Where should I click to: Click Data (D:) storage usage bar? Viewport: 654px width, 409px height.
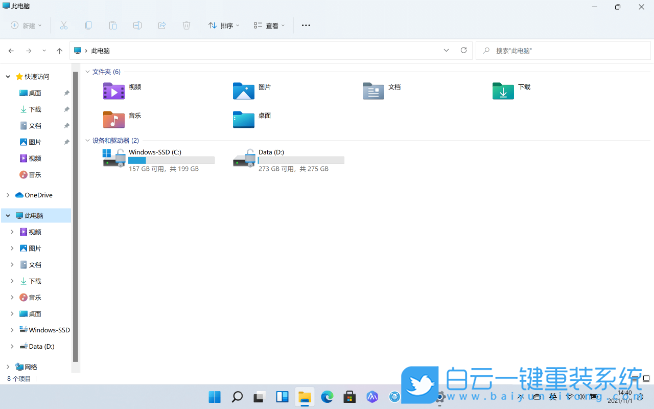tap(301, 160)
